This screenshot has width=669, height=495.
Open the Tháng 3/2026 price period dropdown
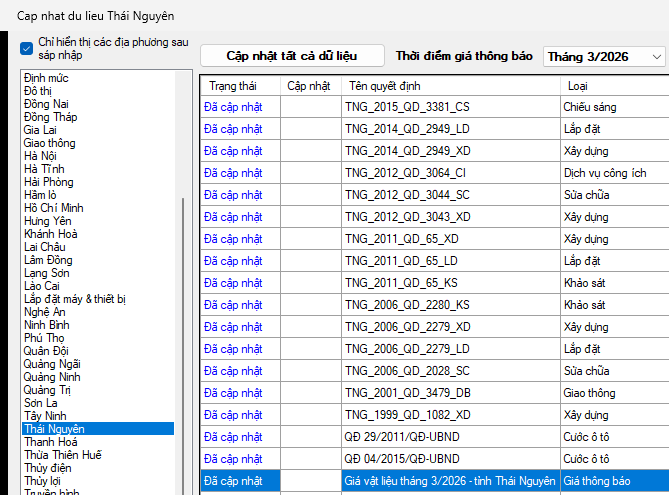(604, 57)
